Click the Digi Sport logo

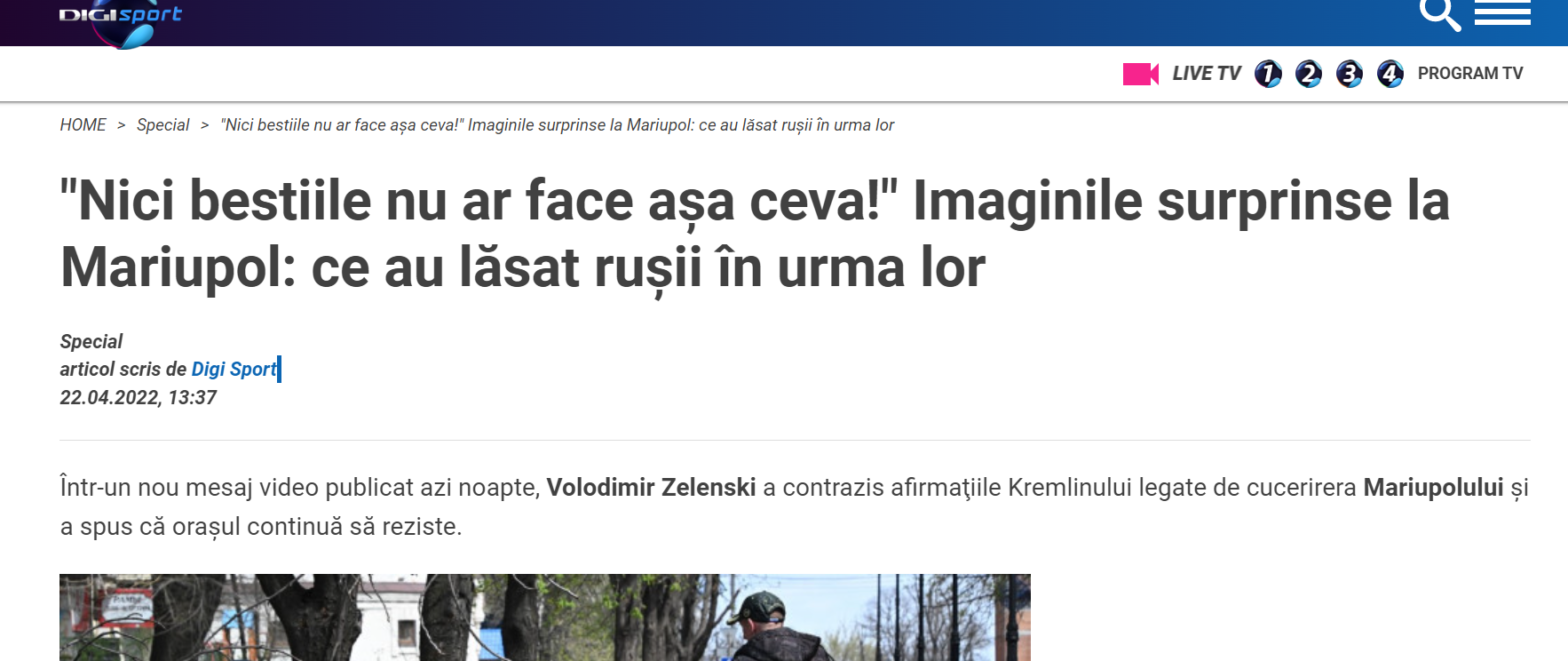tap(120, 22)
